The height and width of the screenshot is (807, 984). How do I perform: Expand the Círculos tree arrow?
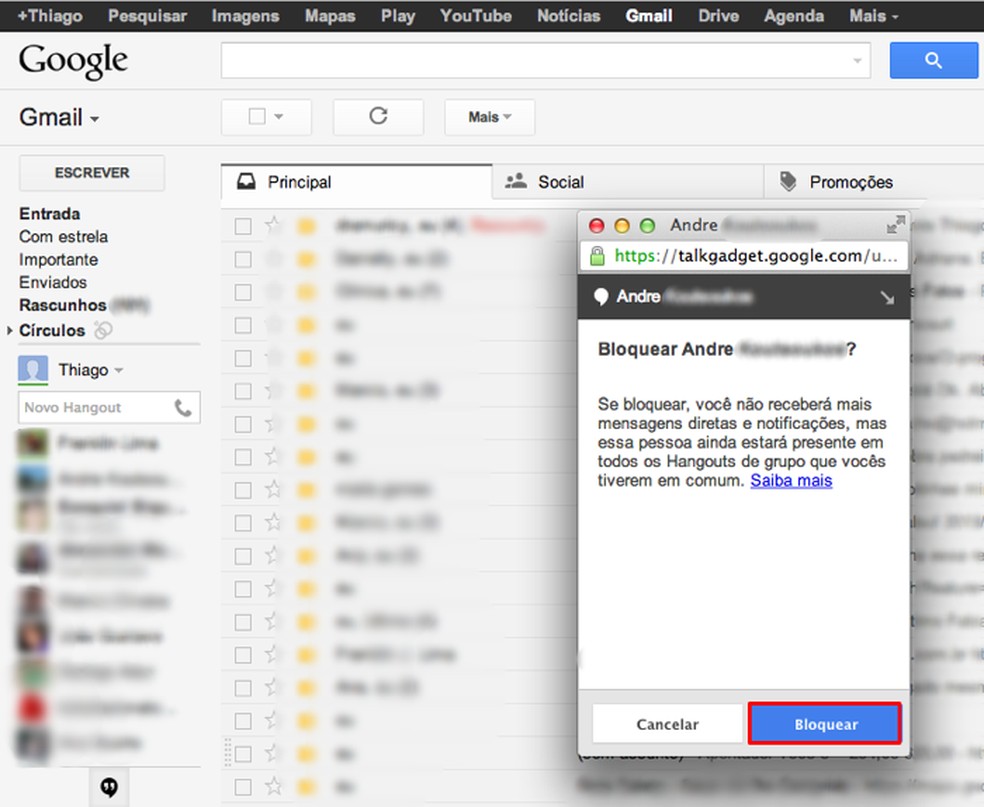[x=9, y=330]
